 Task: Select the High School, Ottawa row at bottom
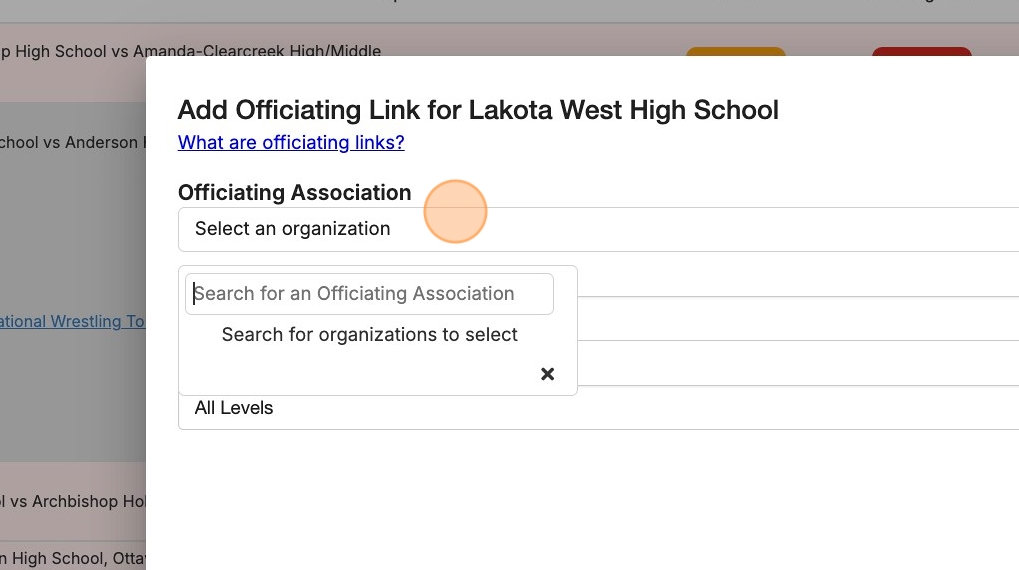click(72, 558)
